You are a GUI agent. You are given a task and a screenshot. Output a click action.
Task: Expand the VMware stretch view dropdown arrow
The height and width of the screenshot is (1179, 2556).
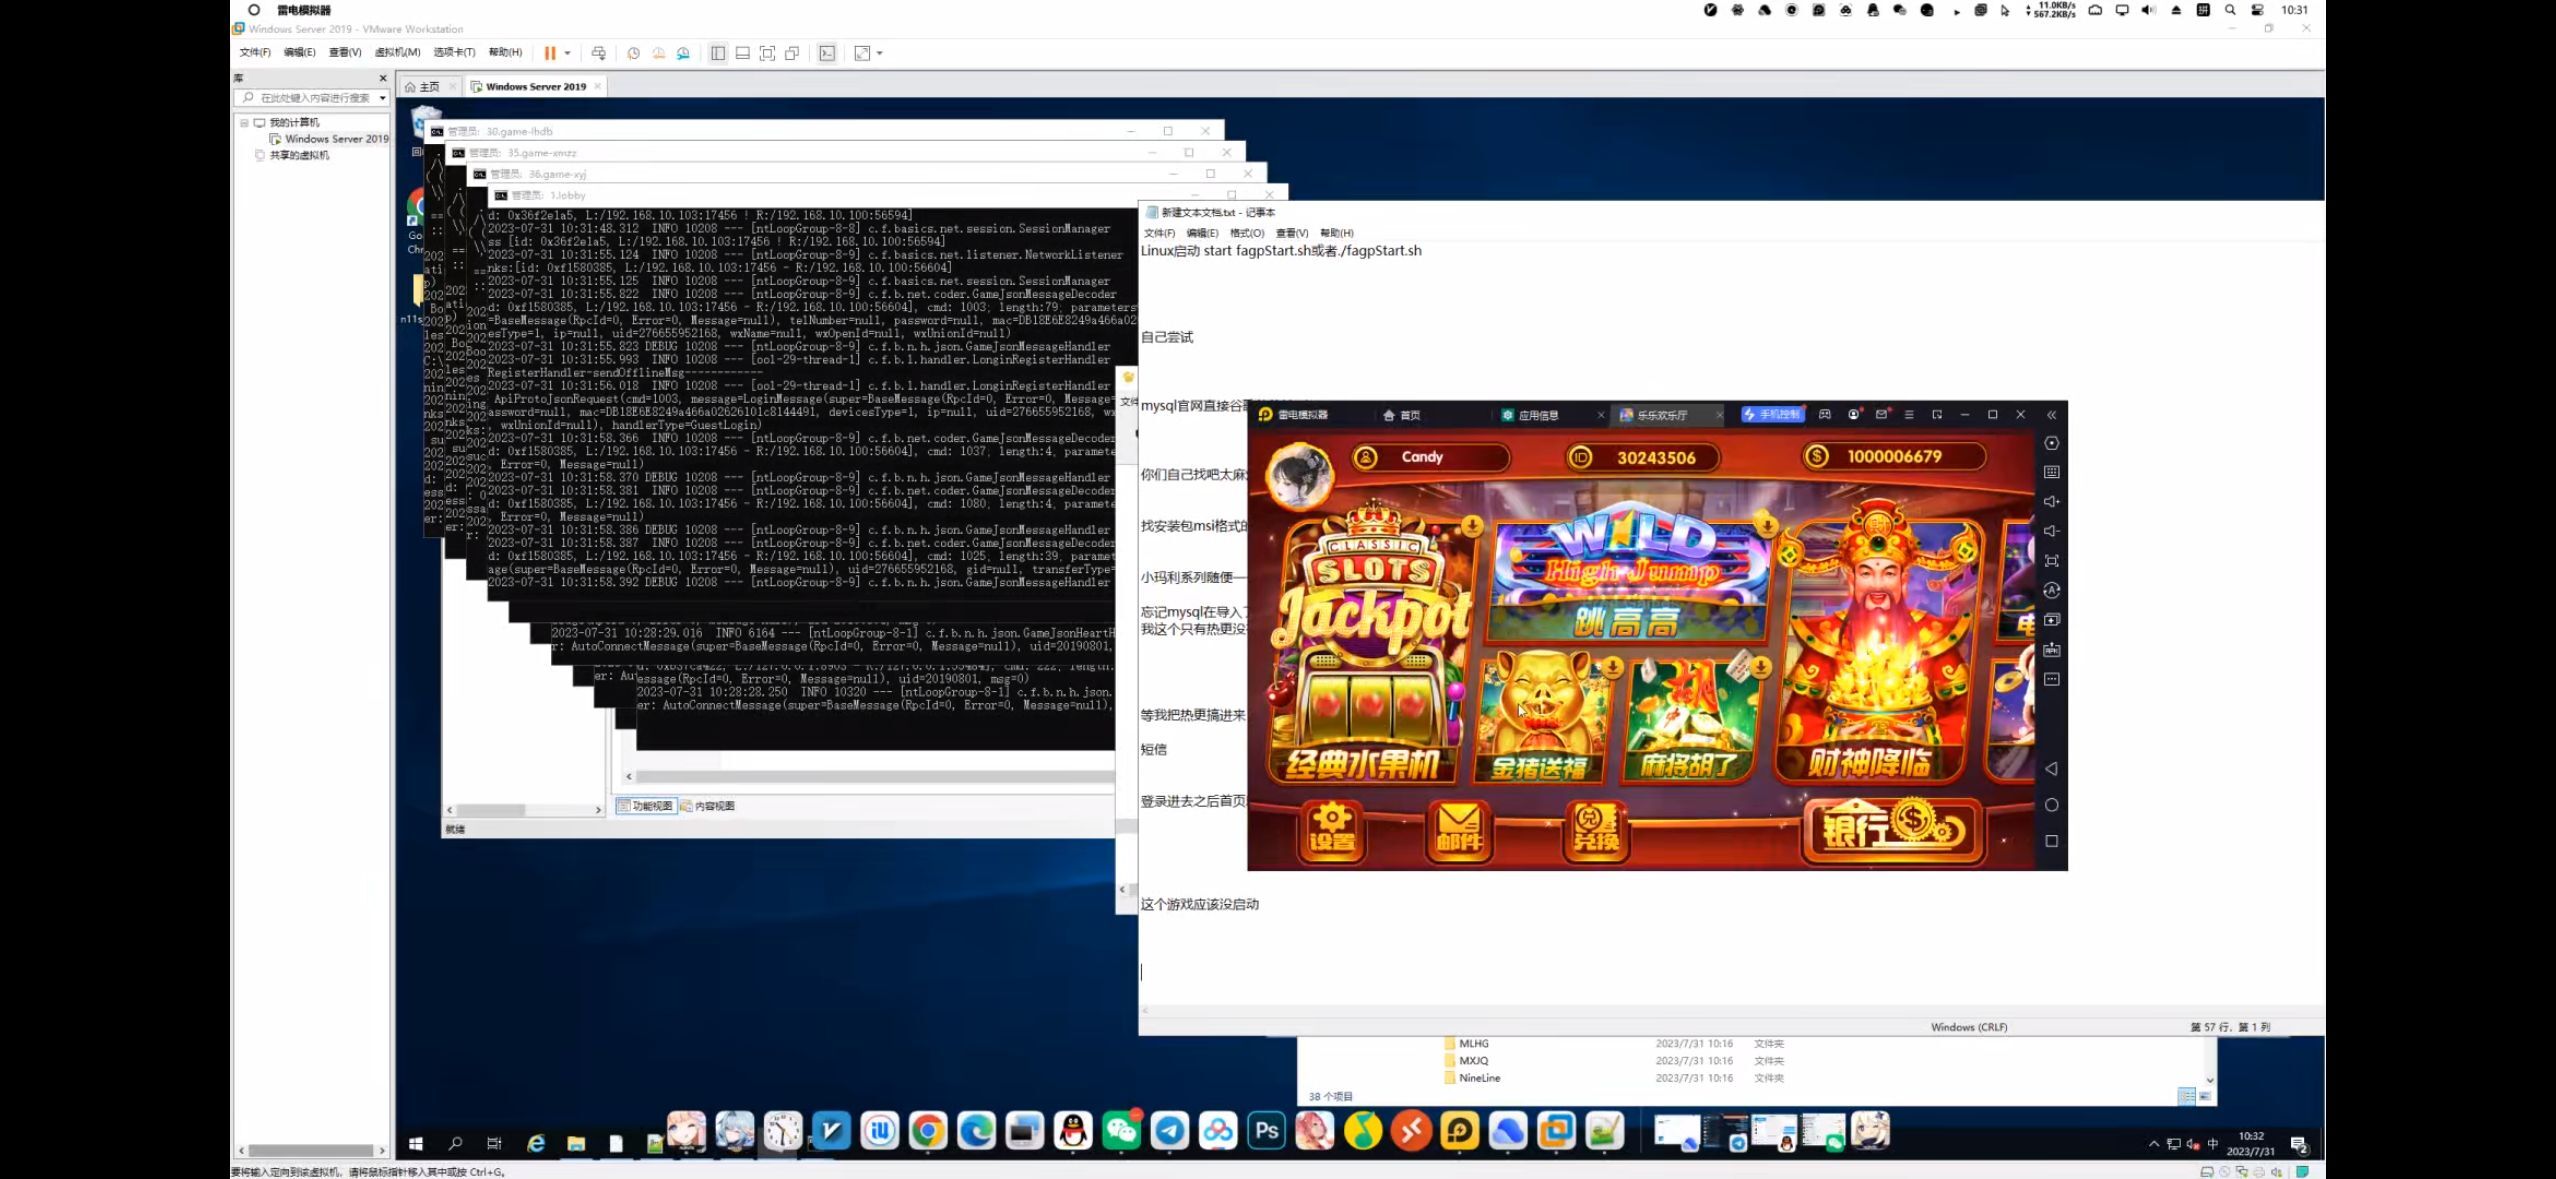880,53
